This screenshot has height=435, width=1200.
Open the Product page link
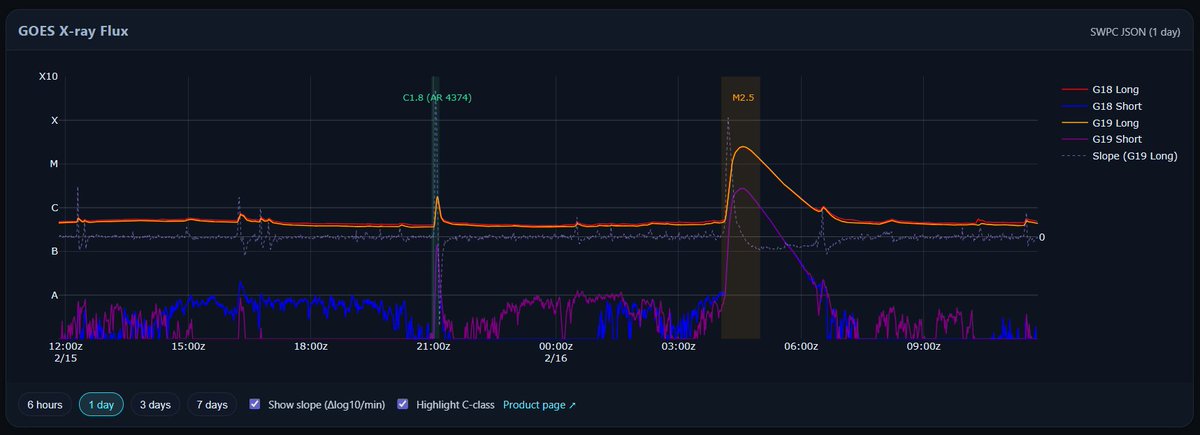pos(539,405)
